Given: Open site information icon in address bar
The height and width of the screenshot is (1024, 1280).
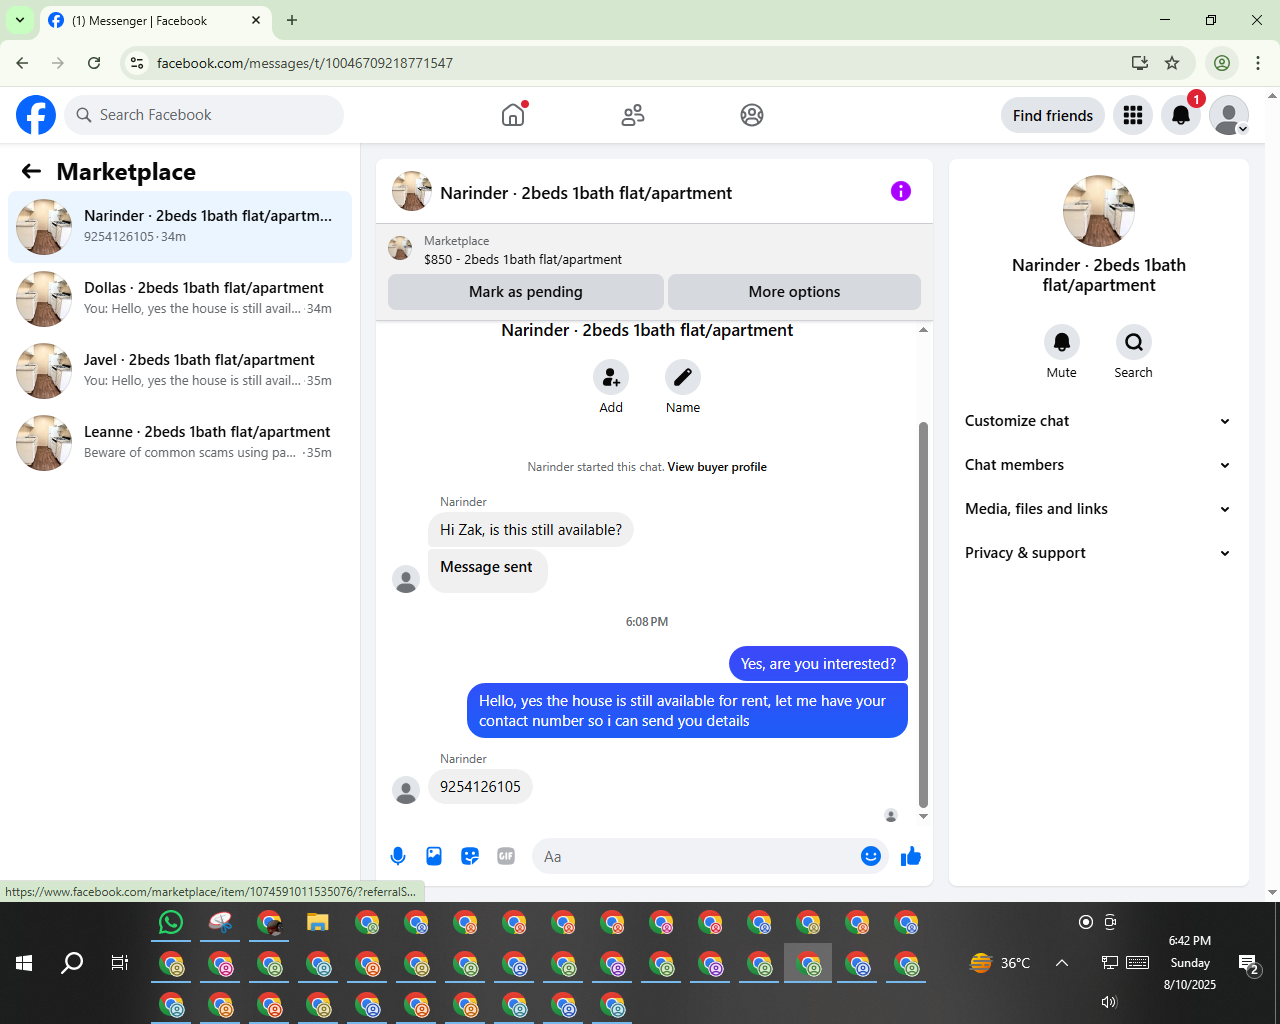Looking at the screenshot, I should tap(137, 63).
